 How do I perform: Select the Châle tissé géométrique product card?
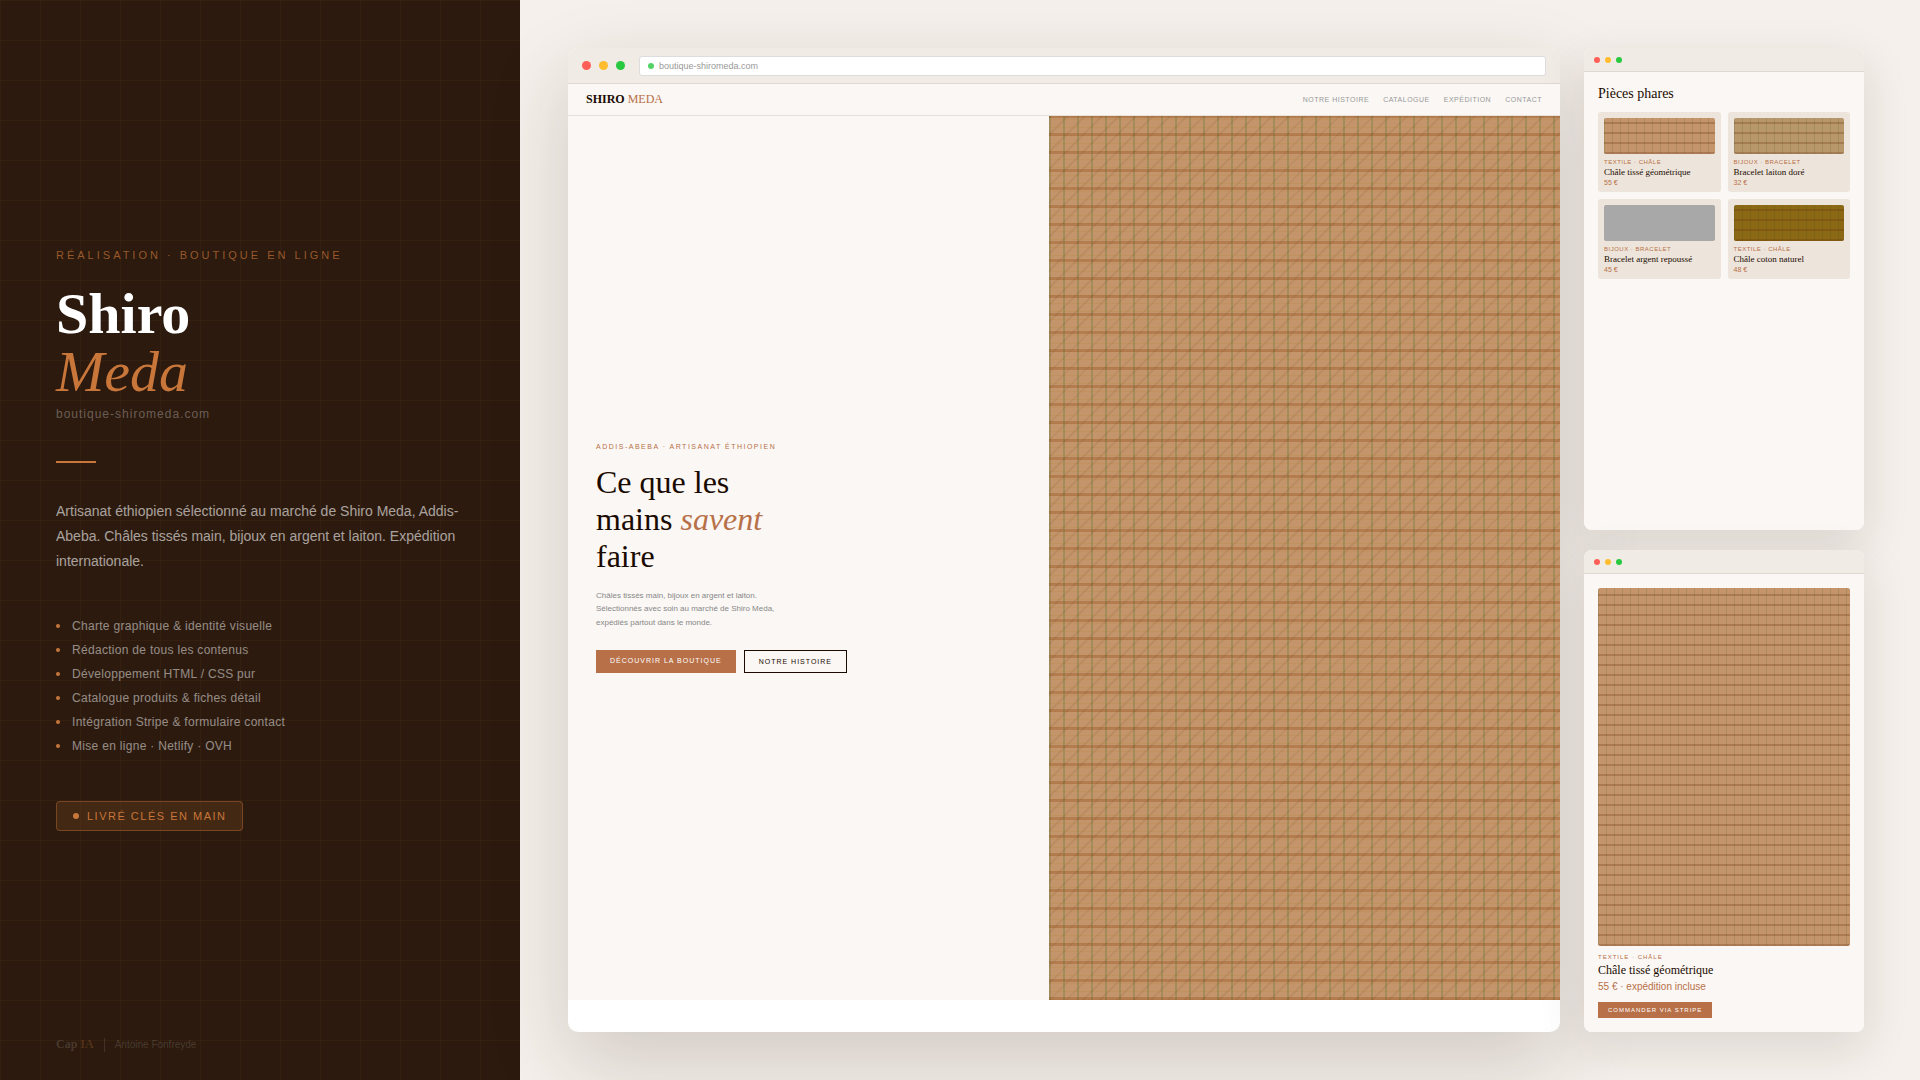pos(1658,152)
